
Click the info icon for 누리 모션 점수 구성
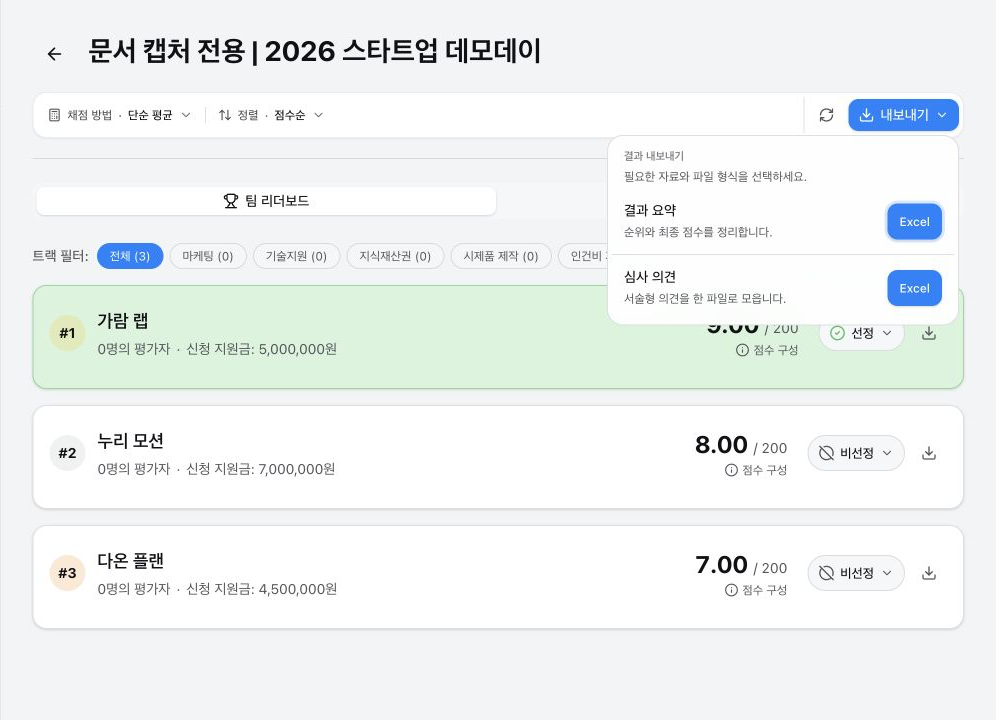[731, 470]
